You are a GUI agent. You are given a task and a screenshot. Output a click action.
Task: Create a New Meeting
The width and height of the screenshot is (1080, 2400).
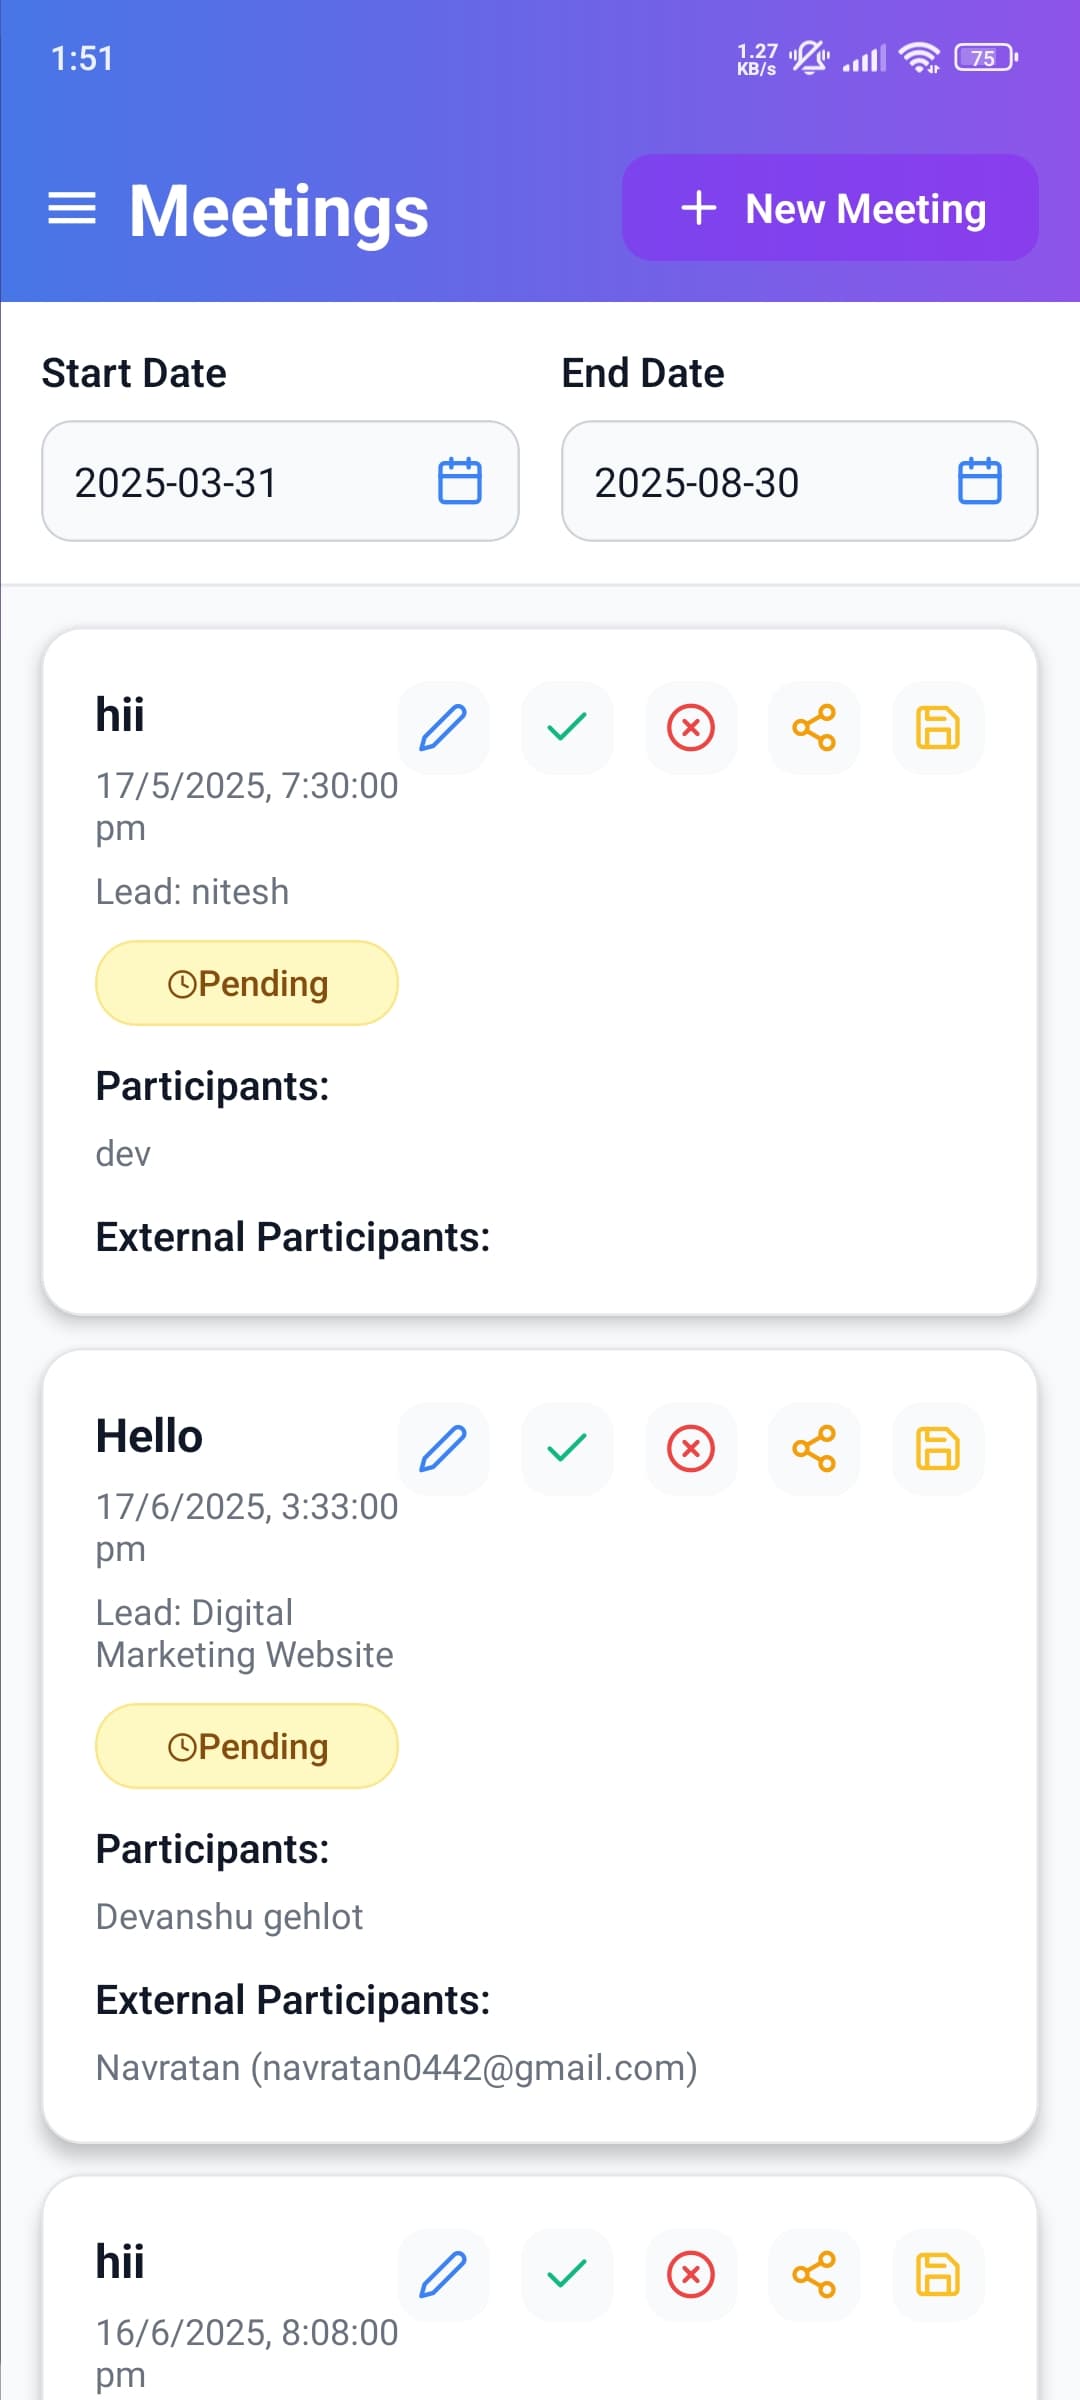coord(830,208)
